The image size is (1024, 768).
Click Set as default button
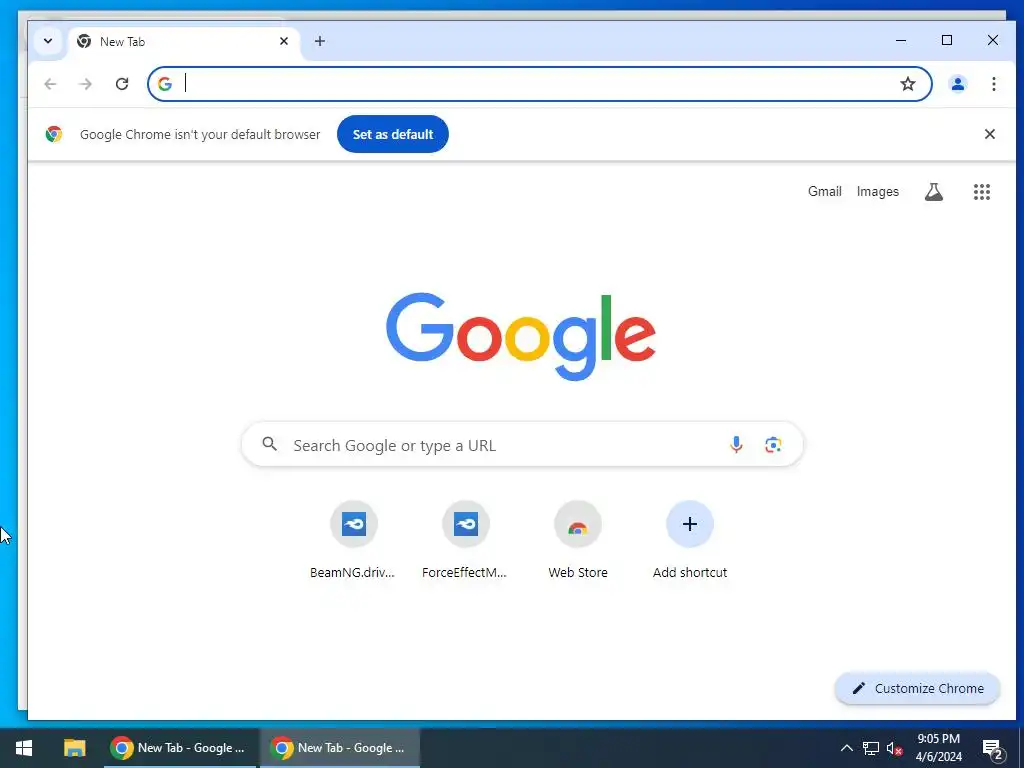click(x=392, y=134)
